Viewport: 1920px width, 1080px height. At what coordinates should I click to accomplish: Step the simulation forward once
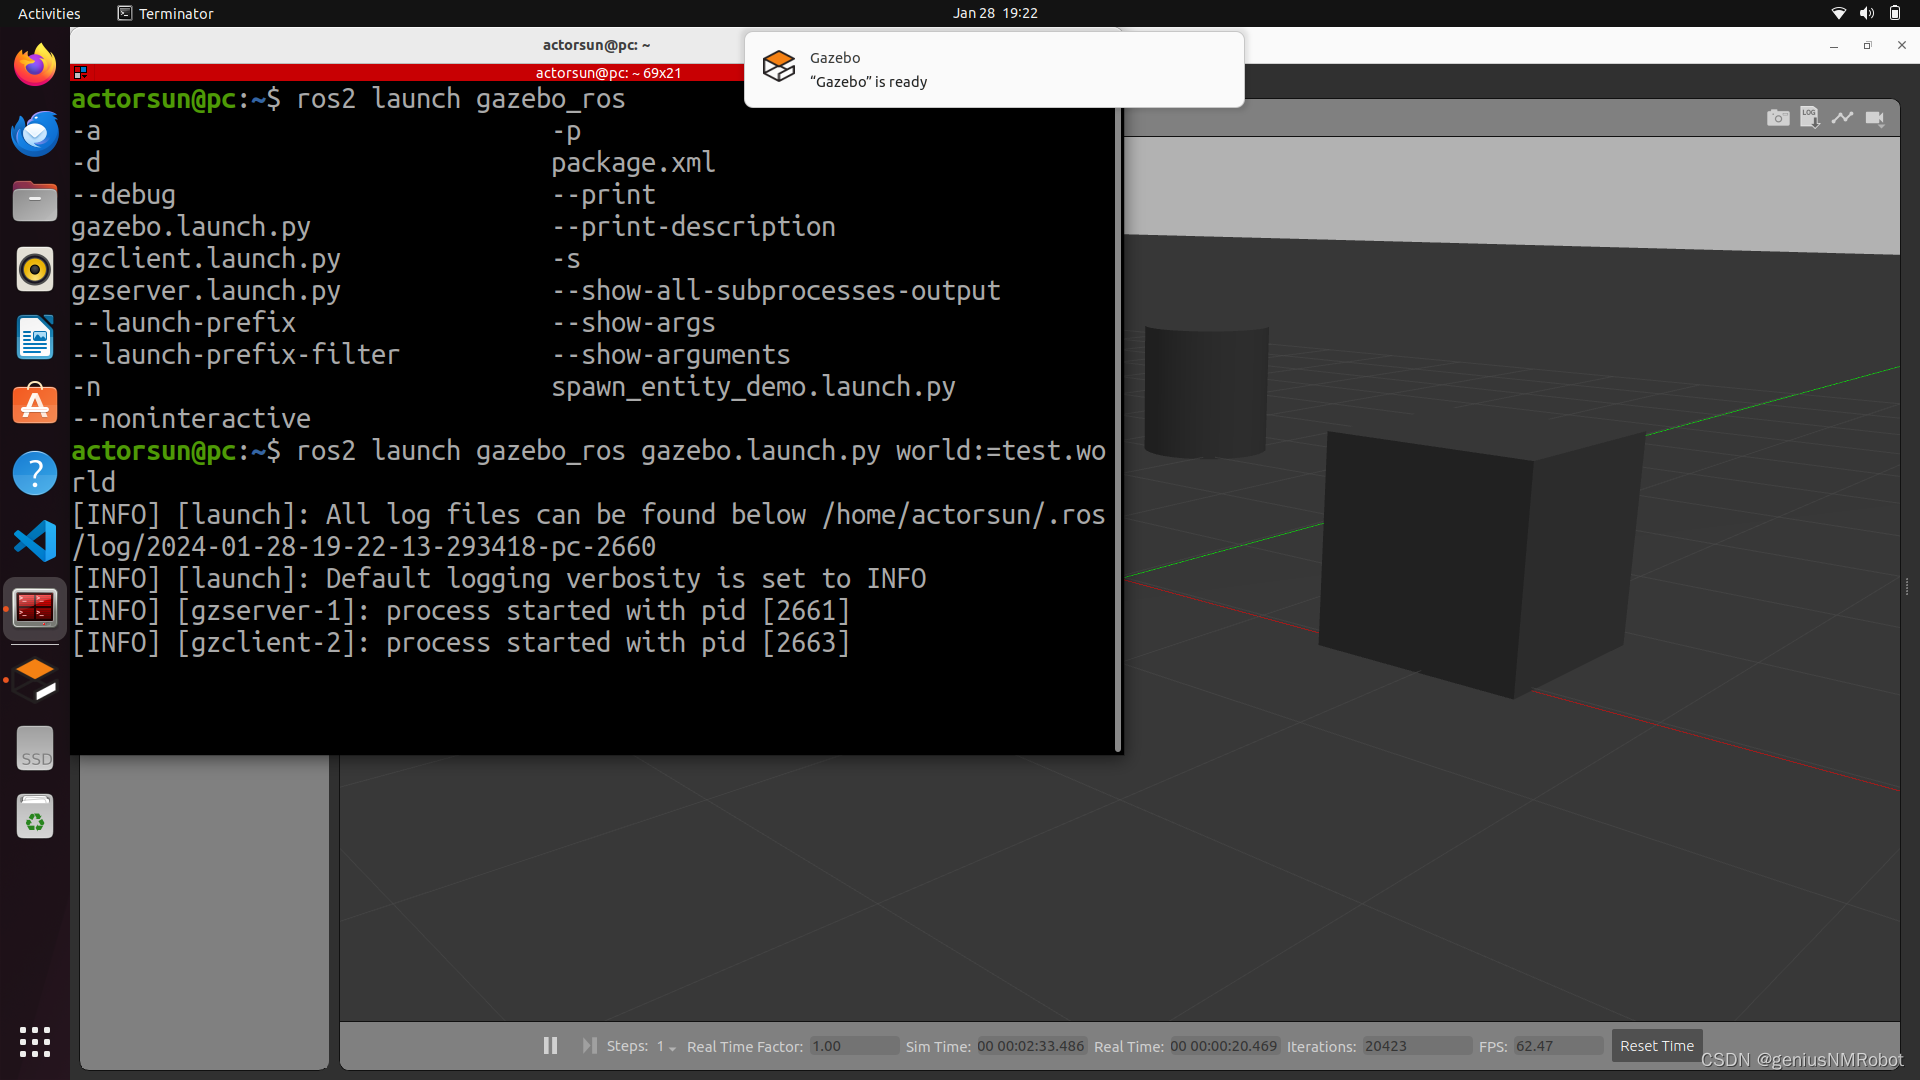tap(589, 1045)
